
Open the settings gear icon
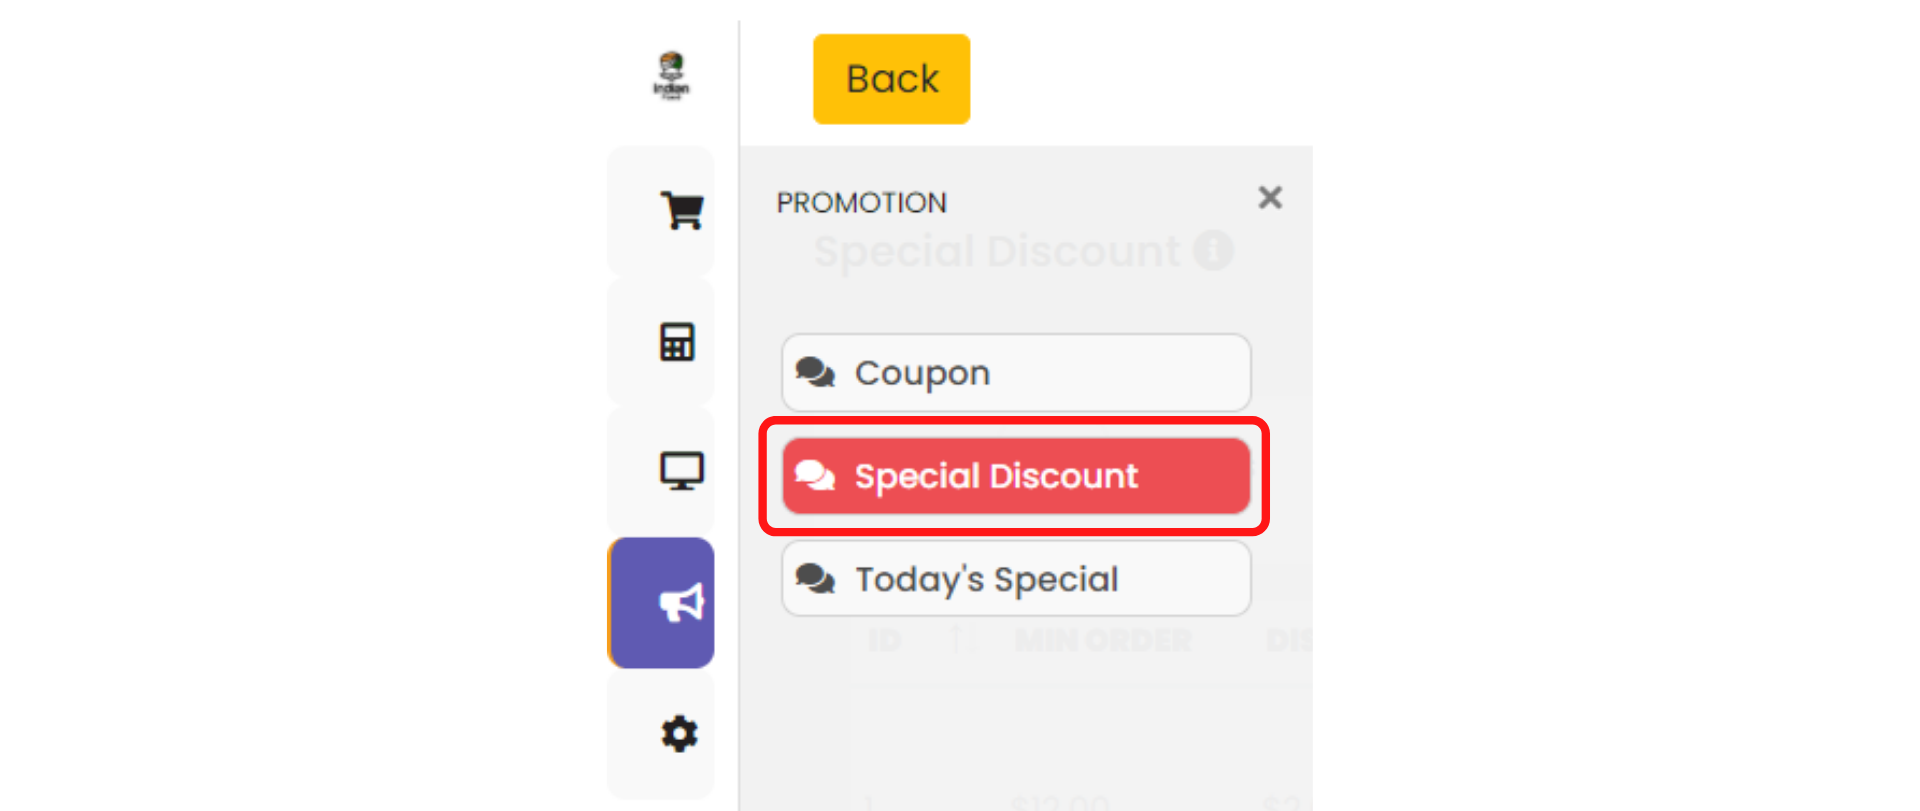[x=679, y=734]
